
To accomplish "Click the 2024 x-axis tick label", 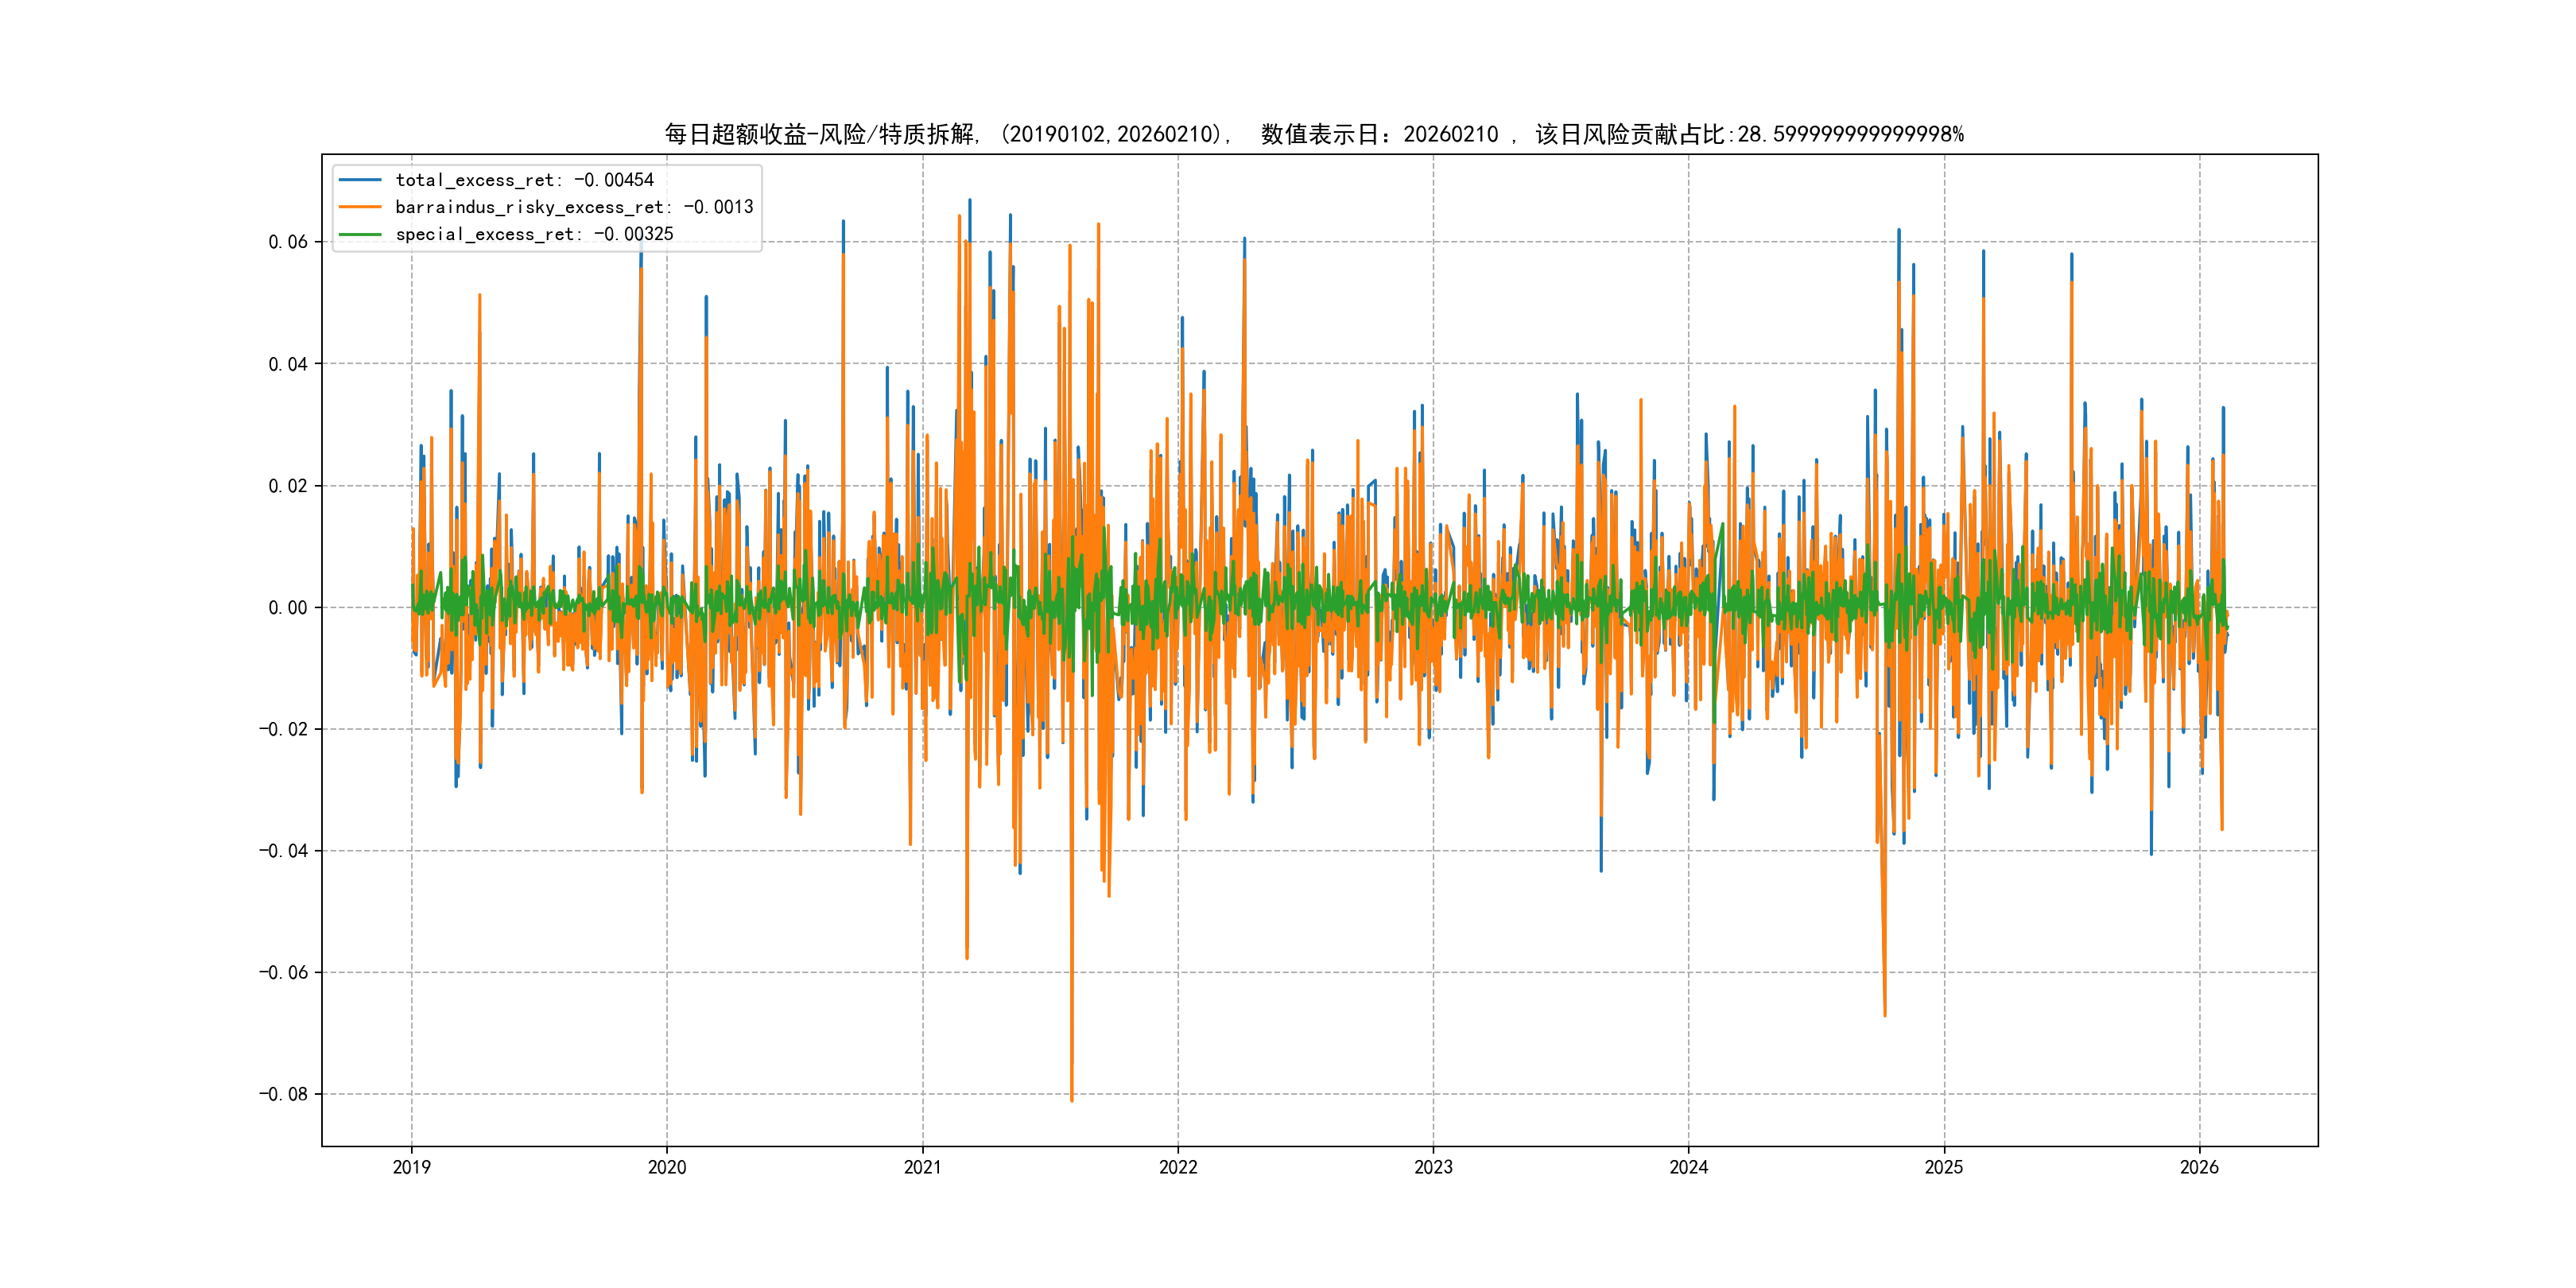I will pyautogui.click(x=1689, y=1167).
